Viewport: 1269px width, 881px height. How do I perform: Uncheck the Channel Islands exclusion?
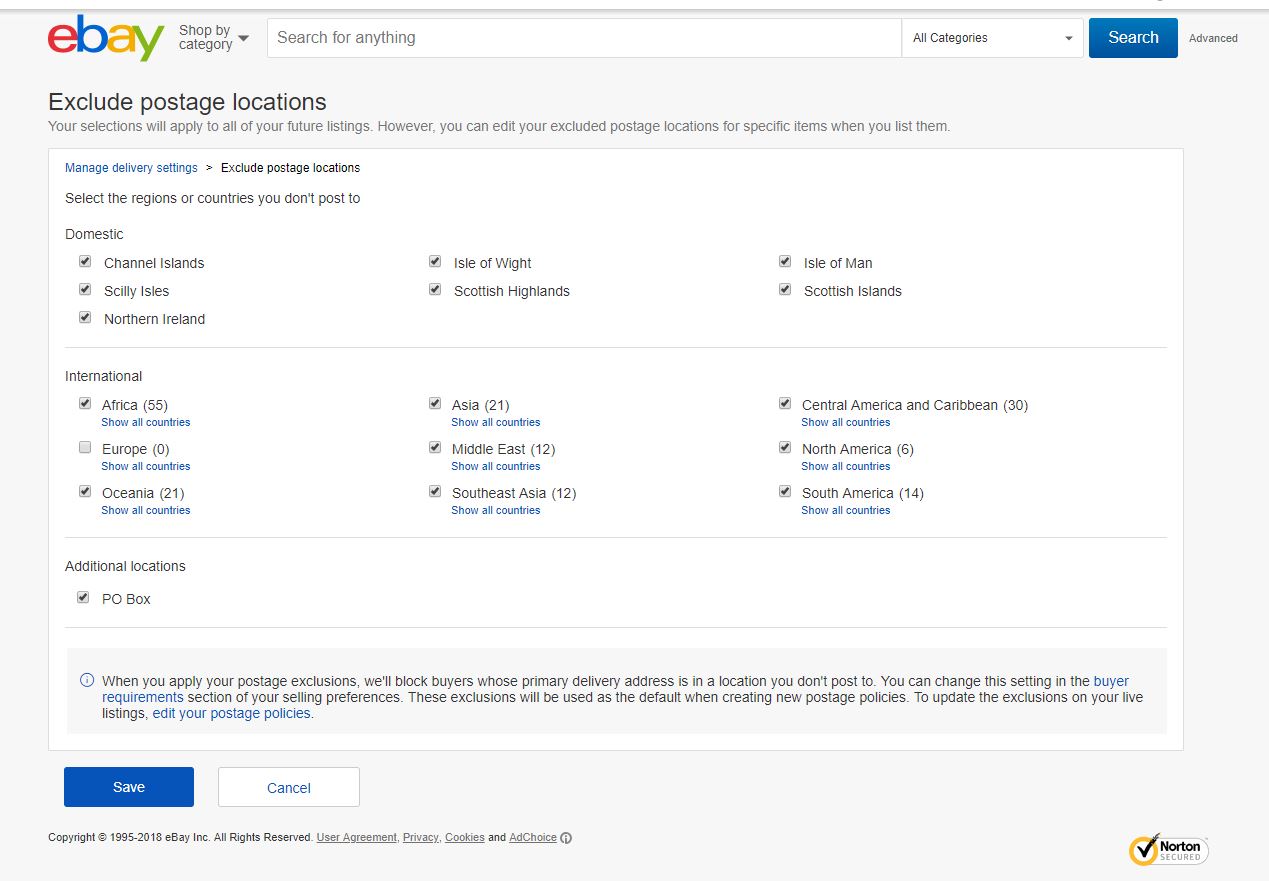click(x=85, y=261)
